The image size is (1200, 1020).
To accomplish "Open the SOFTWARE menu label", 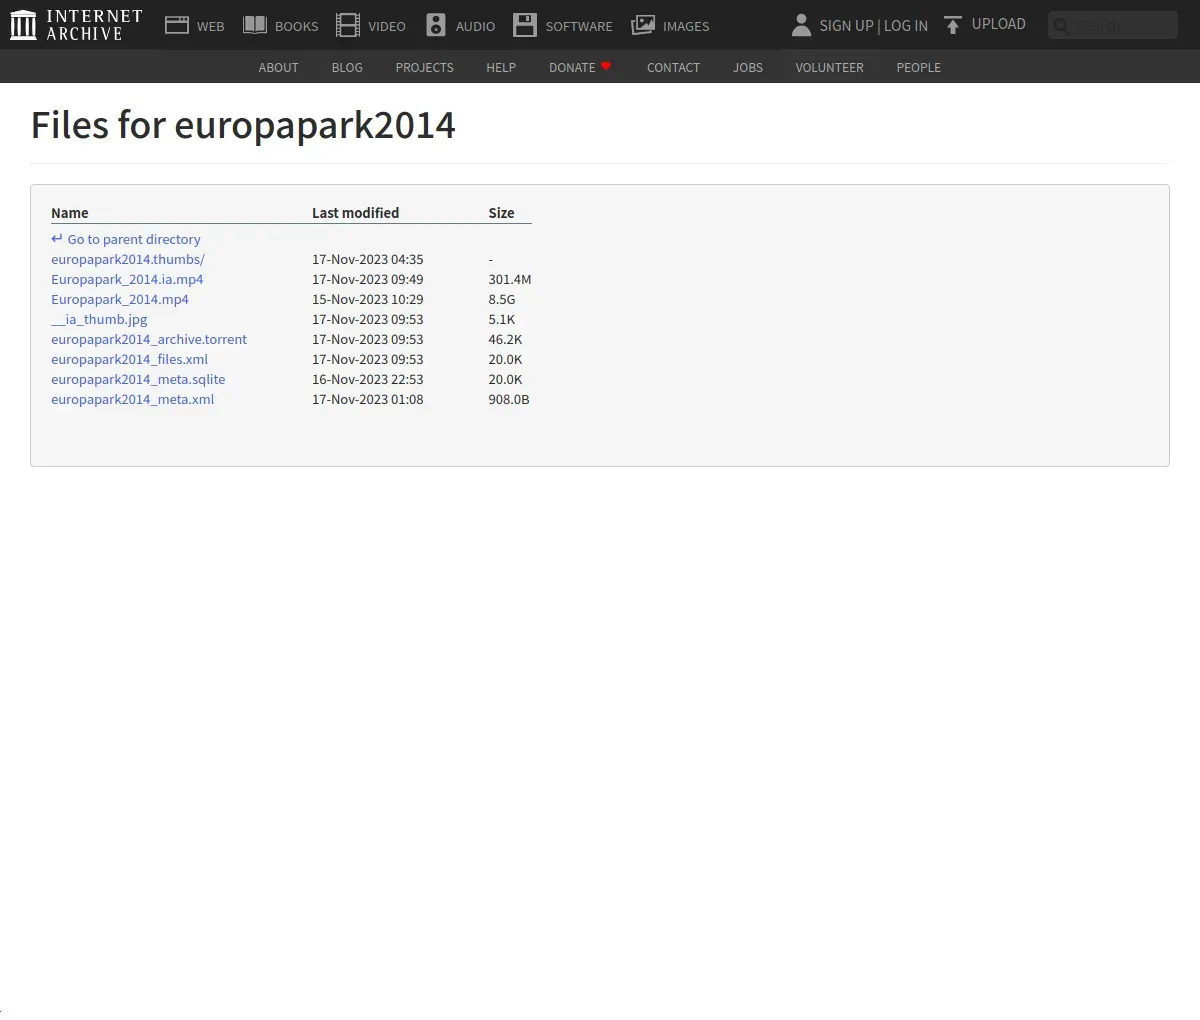I will [x=579, y=27].
